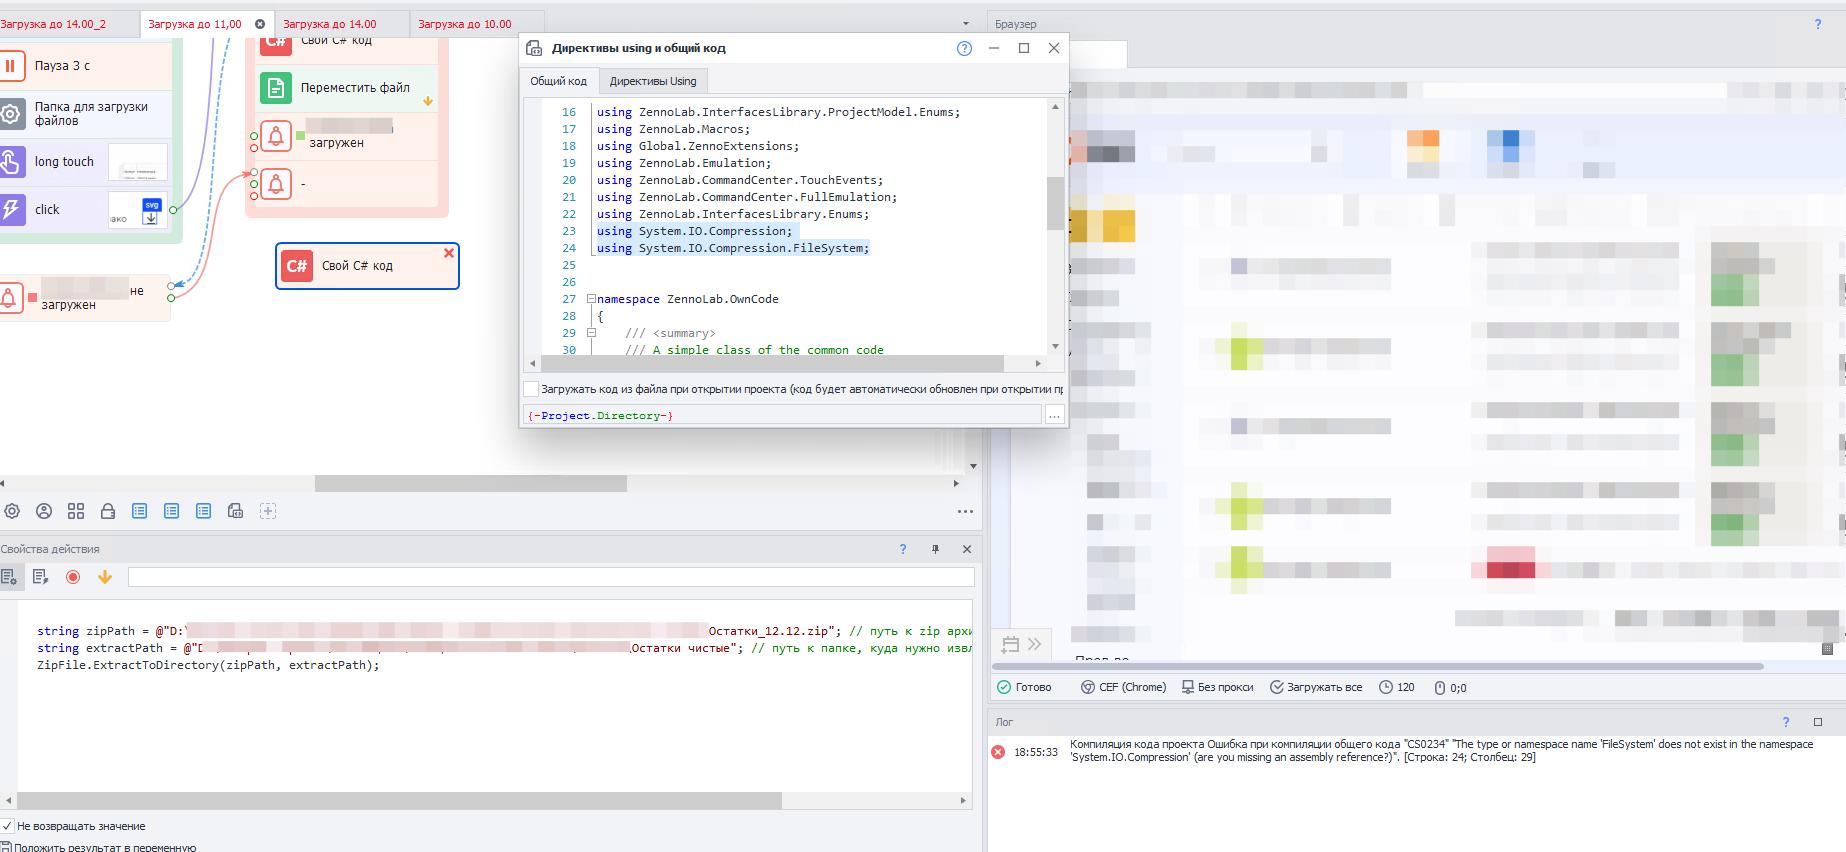Screen dimensions: 1846x852
Task: Toggle 'Положить результат в переменную' checkbox
Action: pos(7,847)
